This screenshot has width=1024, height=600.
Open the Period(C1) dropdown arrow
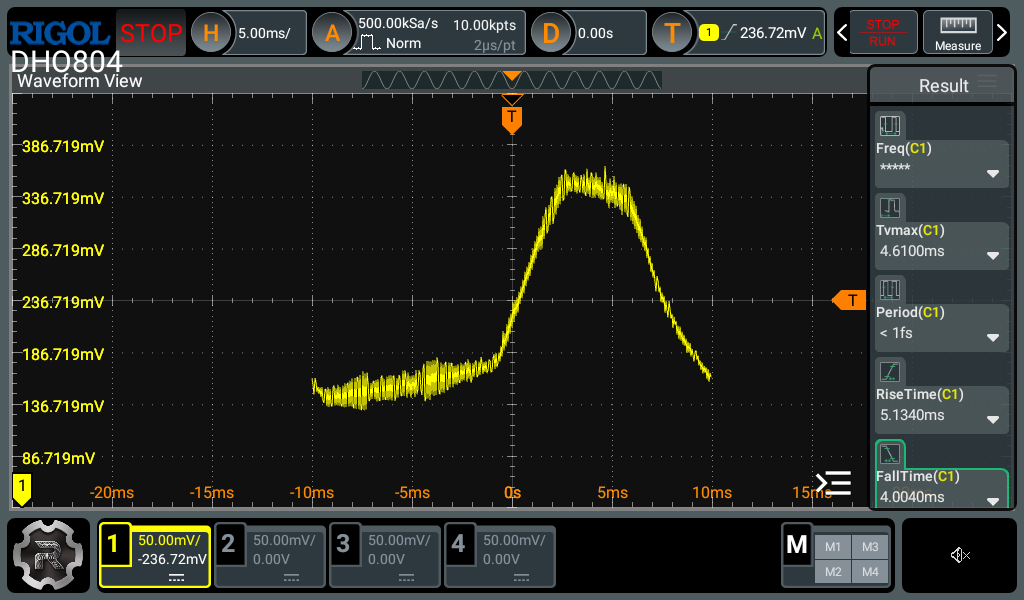993,337
